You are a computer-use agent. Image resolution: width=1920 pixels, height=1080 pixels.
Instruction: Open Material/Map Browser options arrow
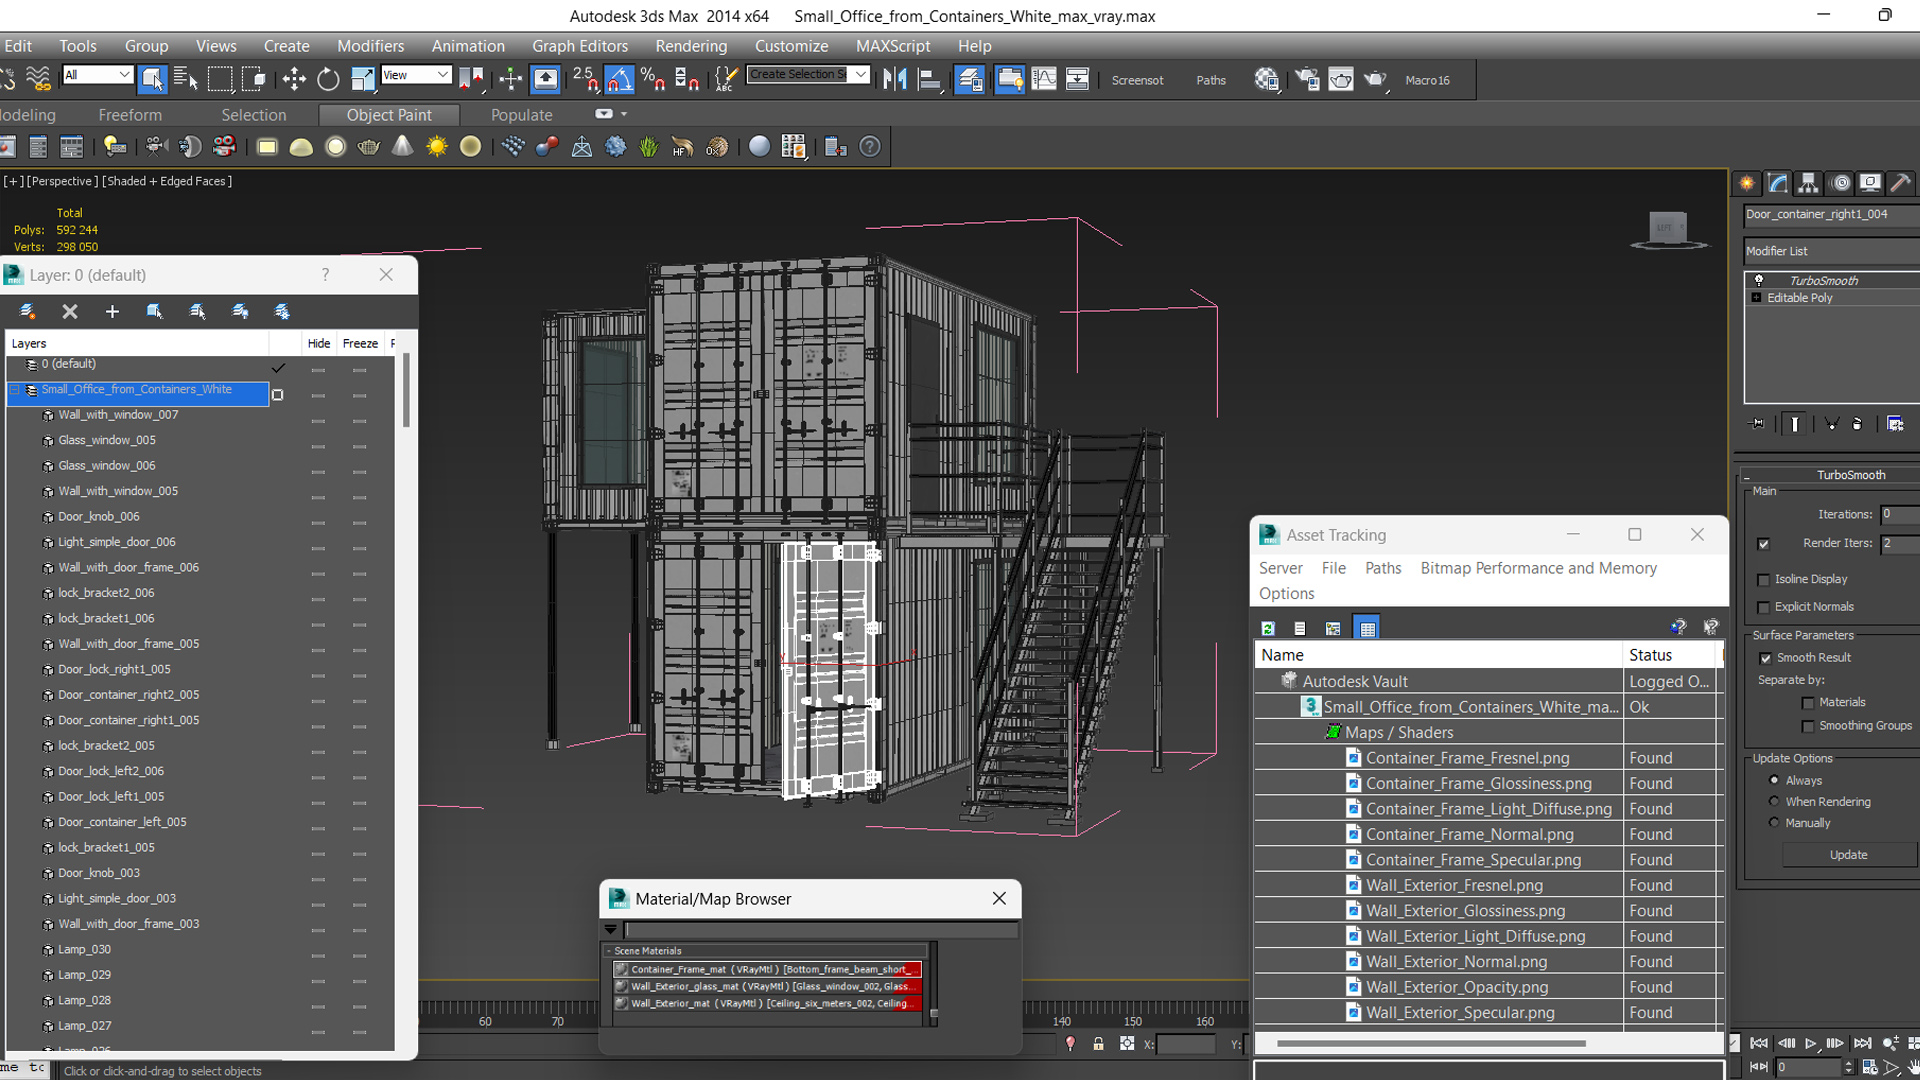(611, 930)
